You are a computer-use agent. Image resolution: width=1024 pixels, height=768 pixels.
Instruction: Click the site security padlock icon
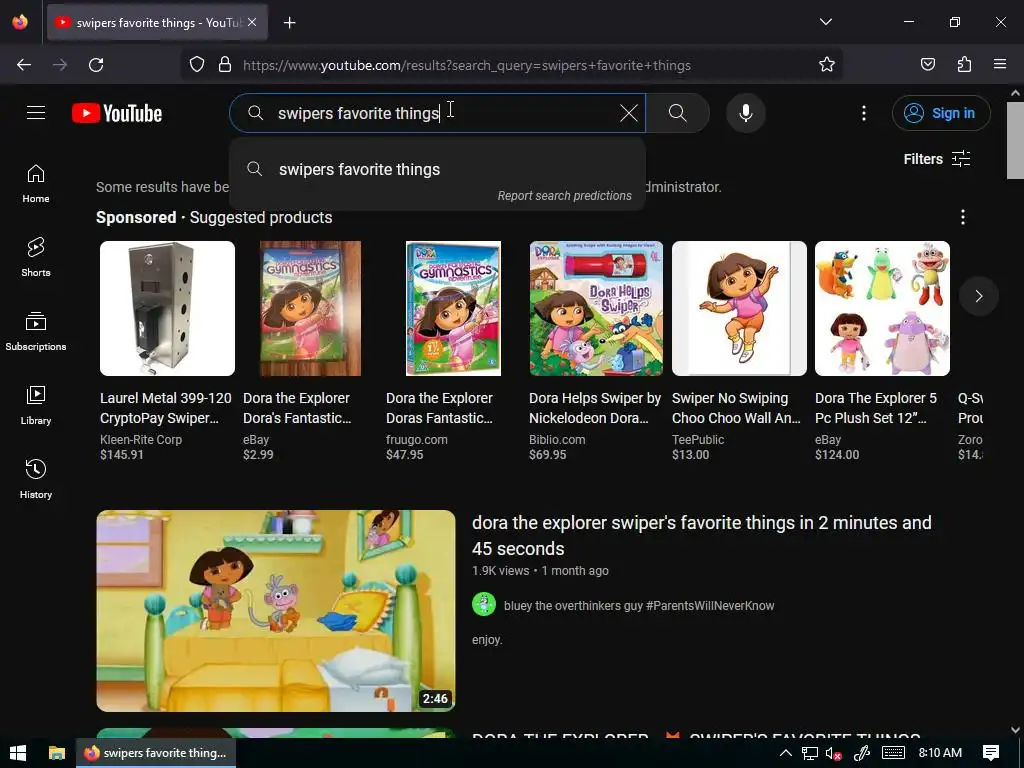click(x=225, y=65)
